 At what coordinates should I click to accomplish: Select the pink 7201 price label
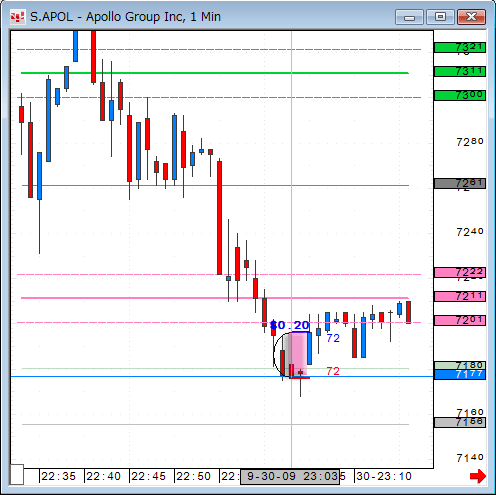(x=460, y=320)
